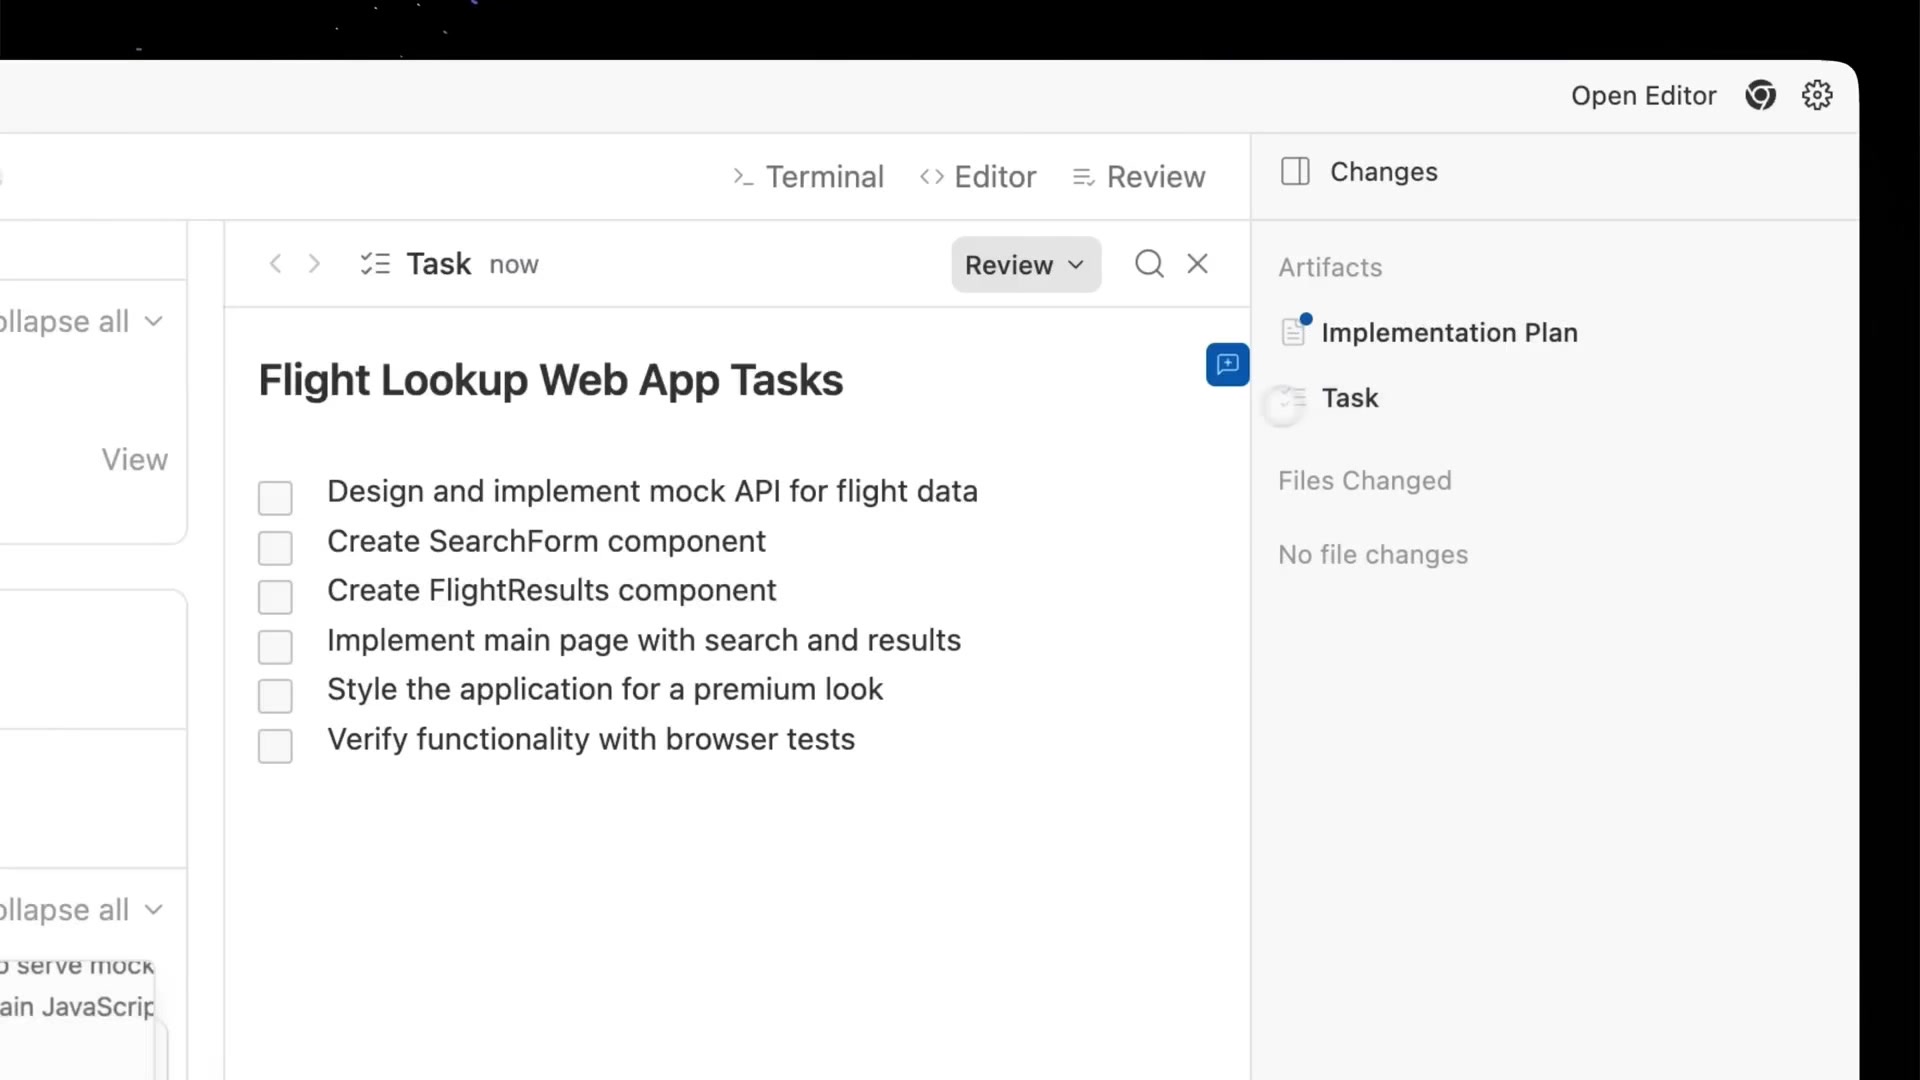Click the Open Editor button
Screen dimensions: 1920x1080
click(x=1643, y=96)
